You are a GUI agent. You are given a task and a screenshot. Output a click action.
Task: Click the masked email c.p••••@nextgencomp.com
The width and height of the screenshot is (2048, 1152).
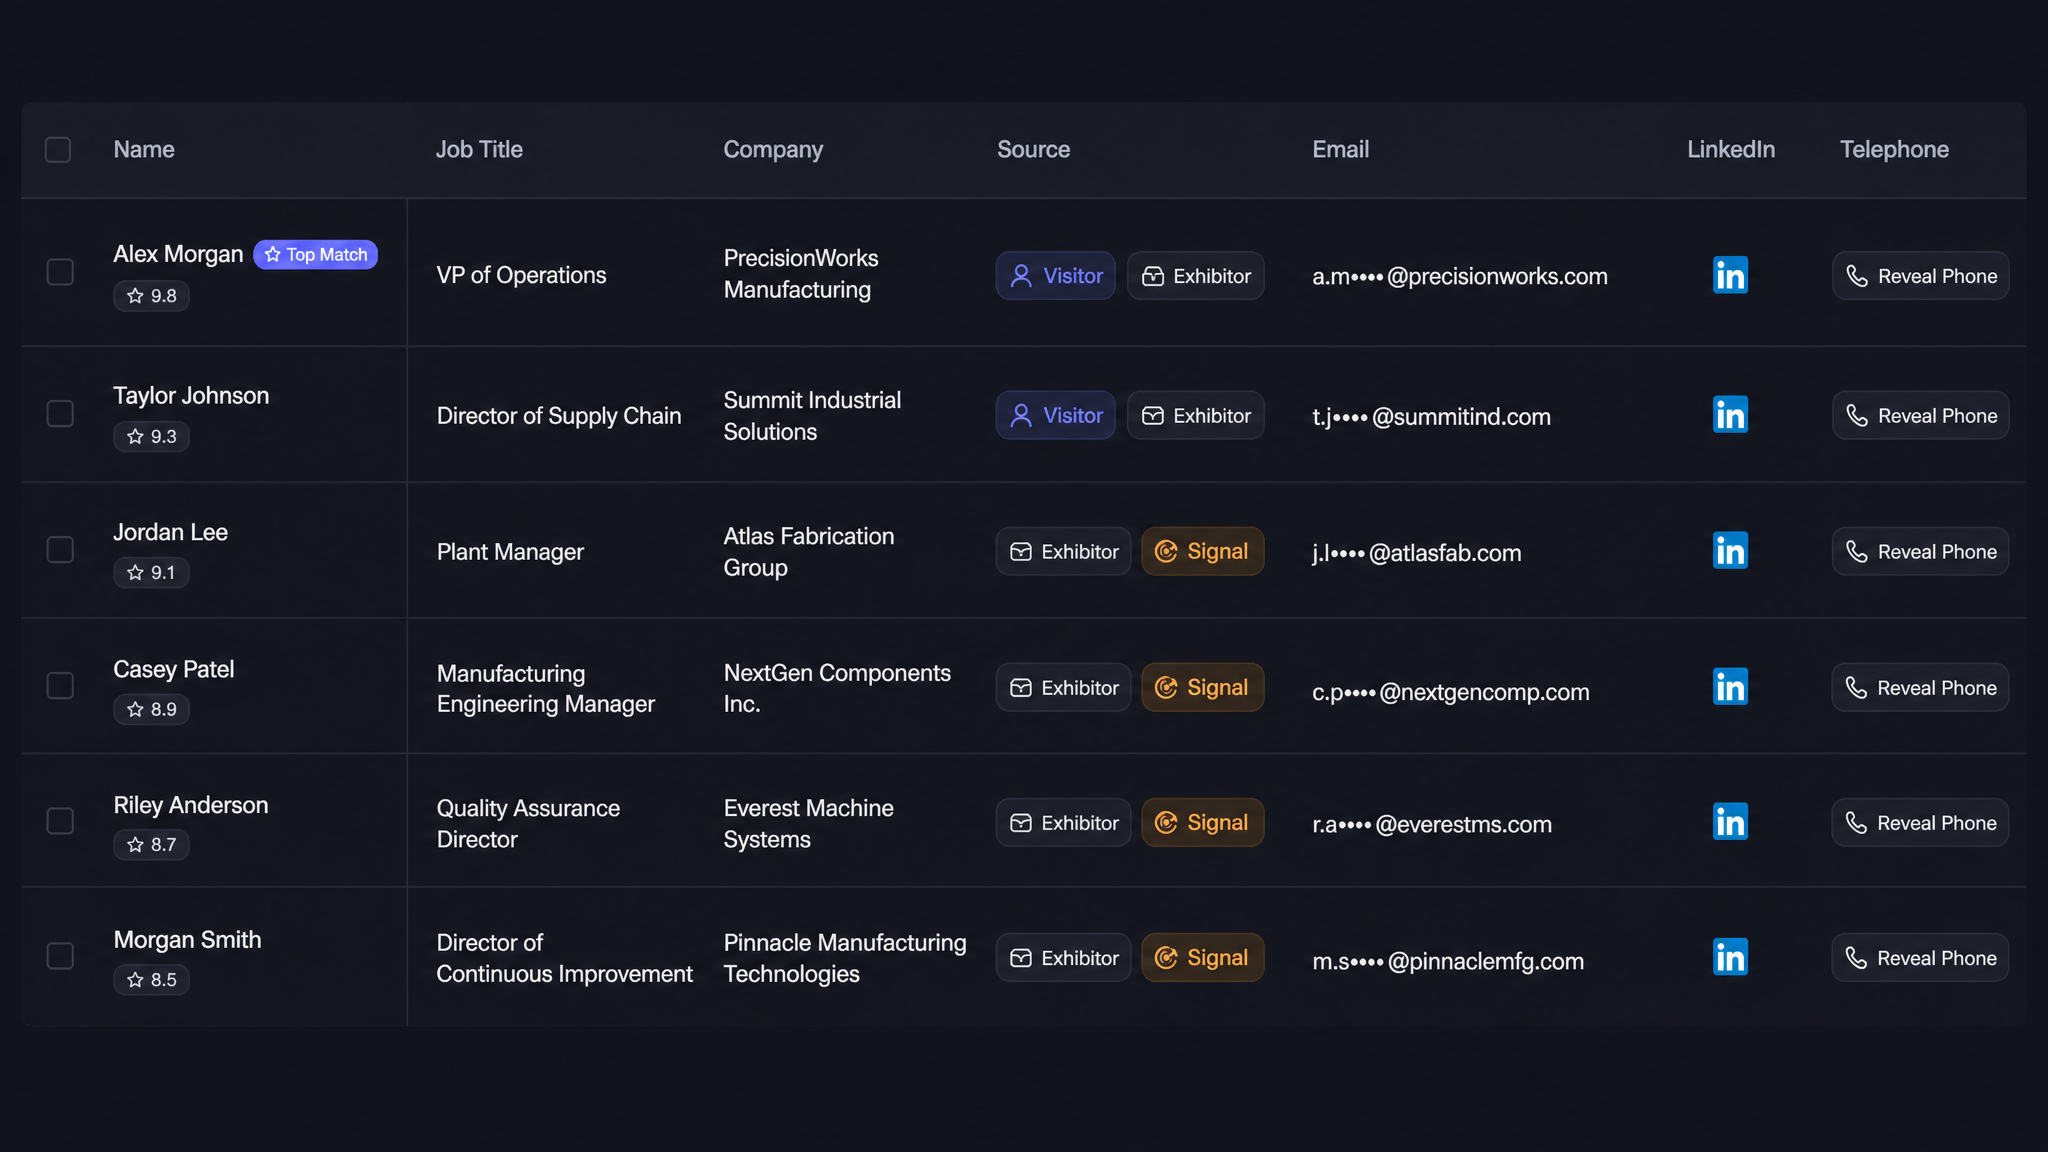[x=1450, y=692]
